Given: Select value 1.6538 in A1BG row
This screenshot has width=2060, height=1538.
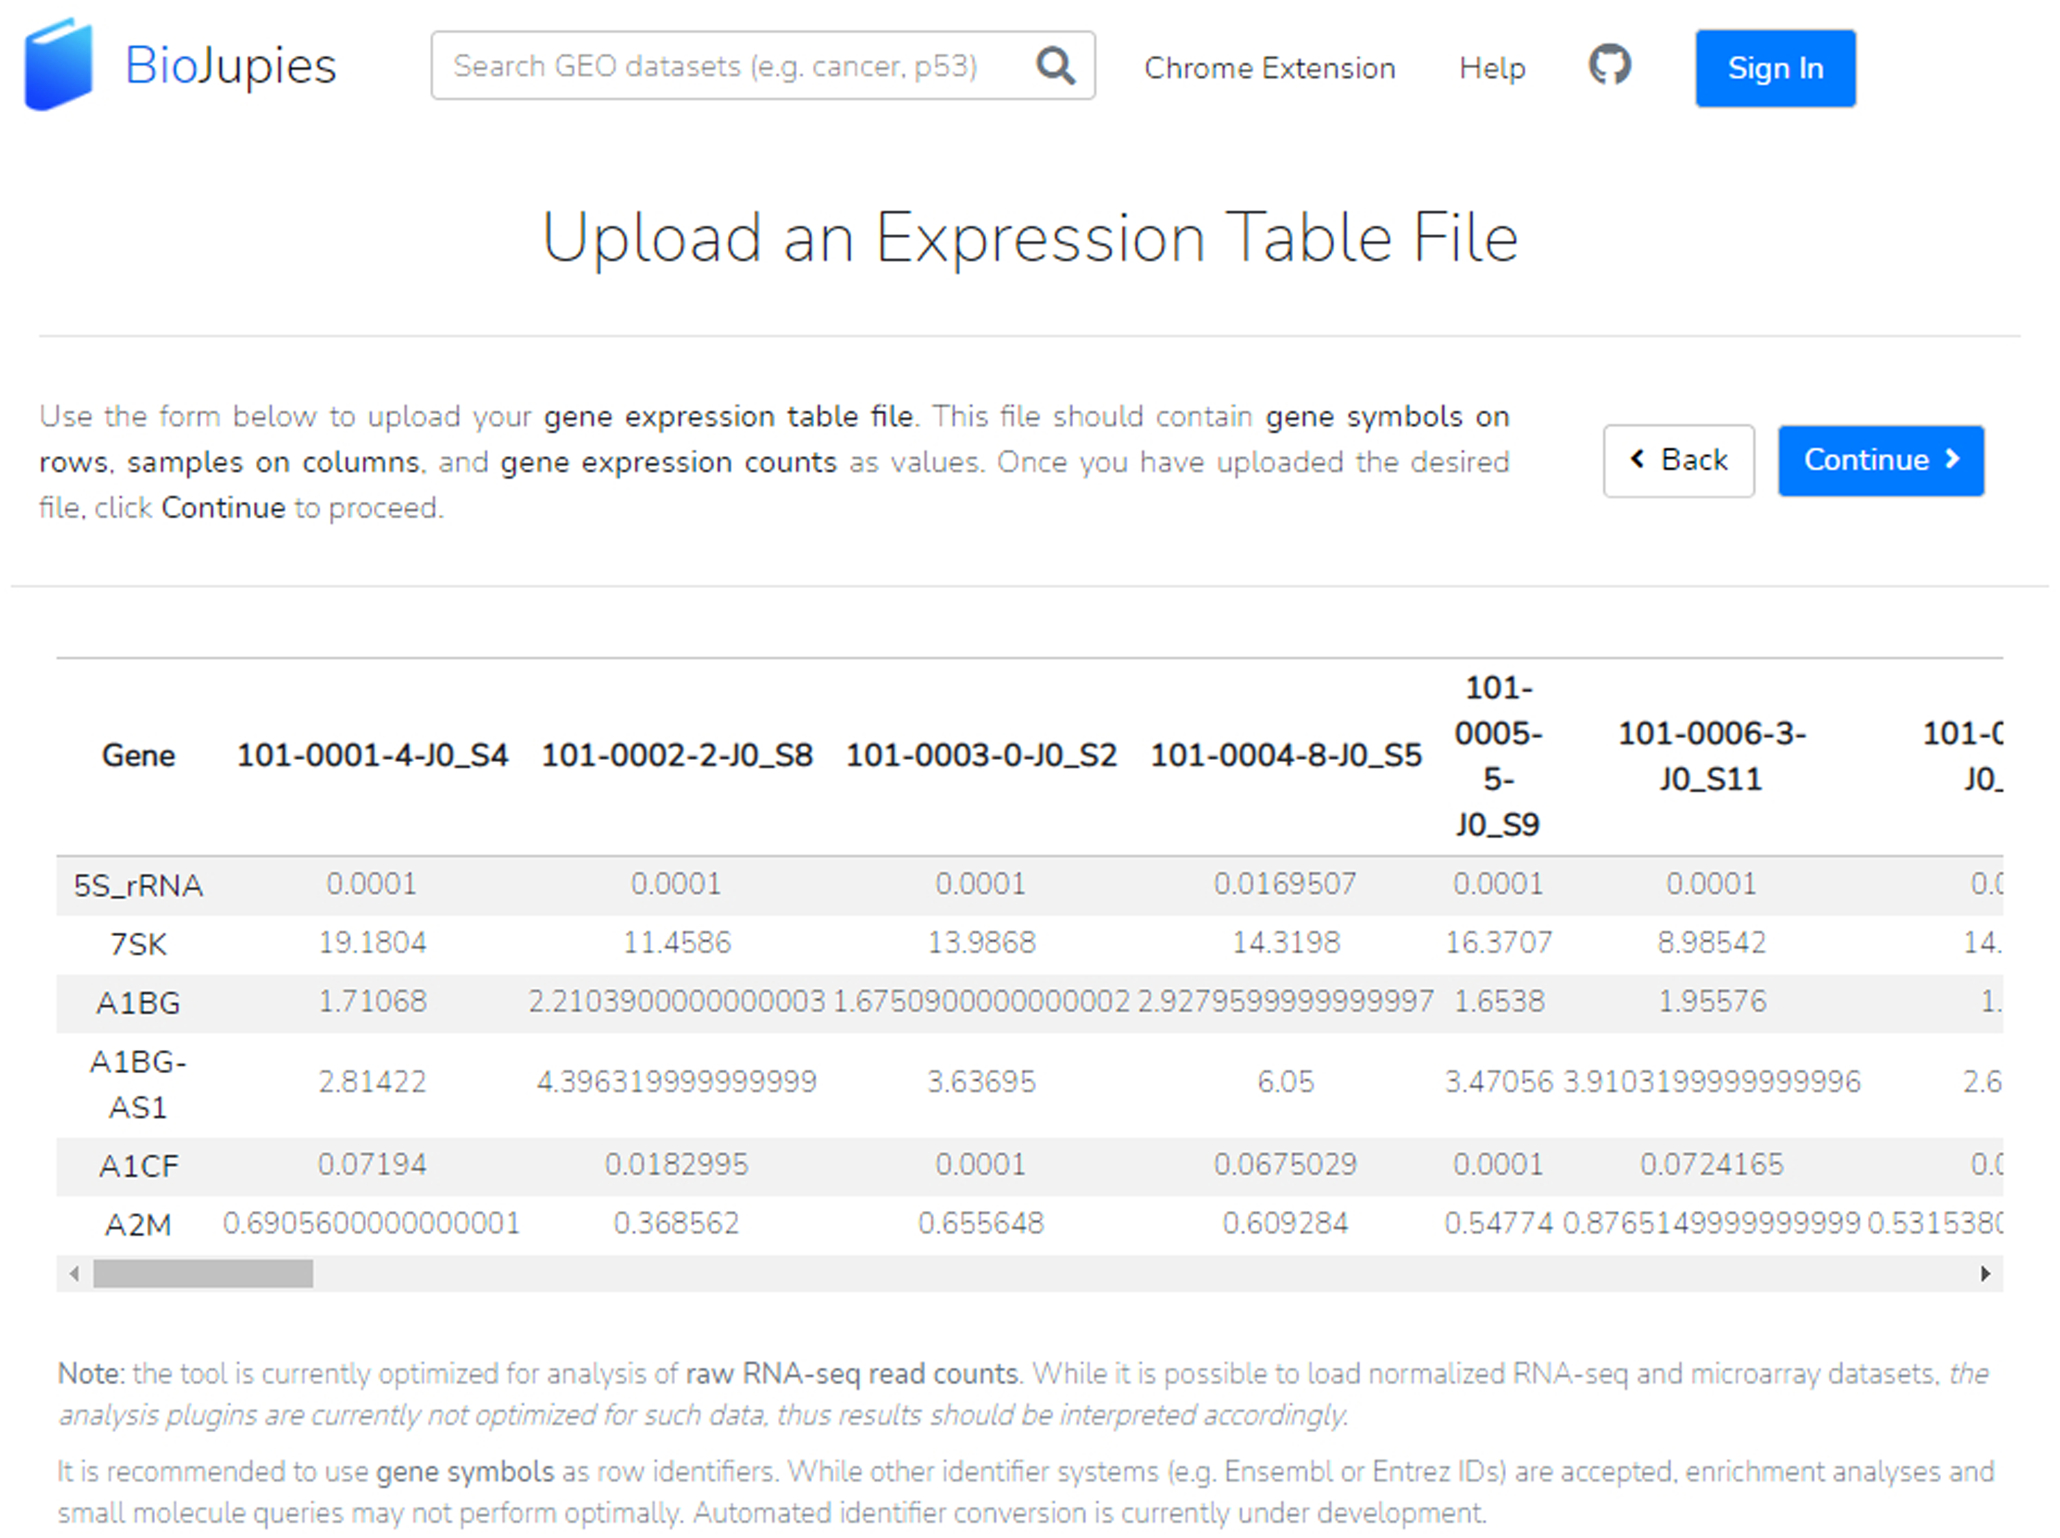Looking at the screenshot, I should [1498, 1001].
